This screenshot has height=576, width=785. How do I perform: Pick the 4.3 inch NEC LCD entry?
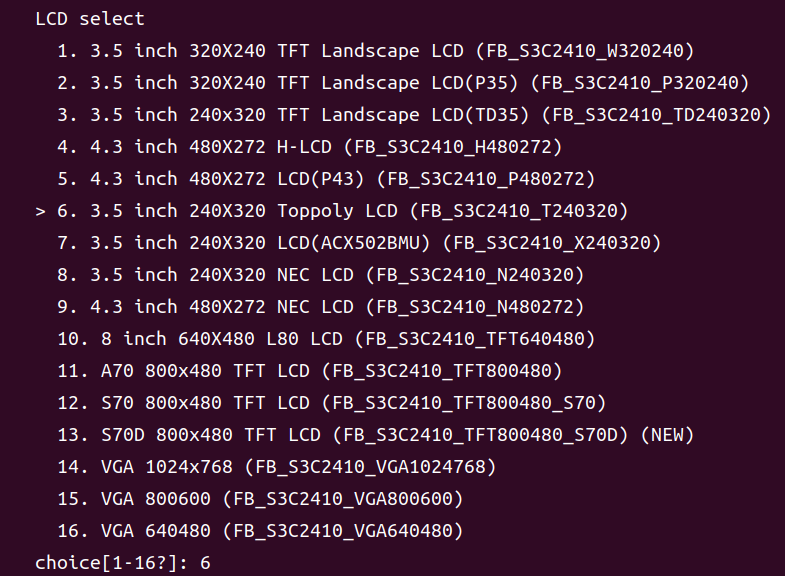[321, 307]
